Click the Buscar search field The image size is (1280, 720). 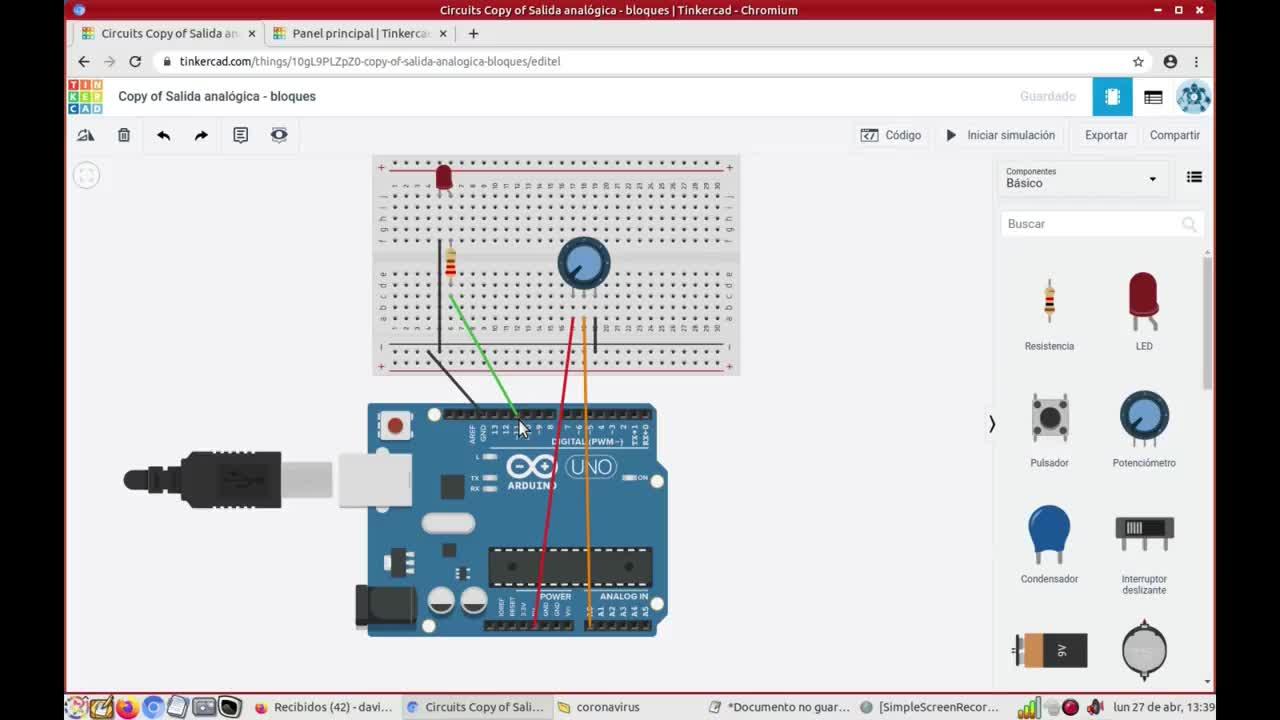(x=1090, y=224)
